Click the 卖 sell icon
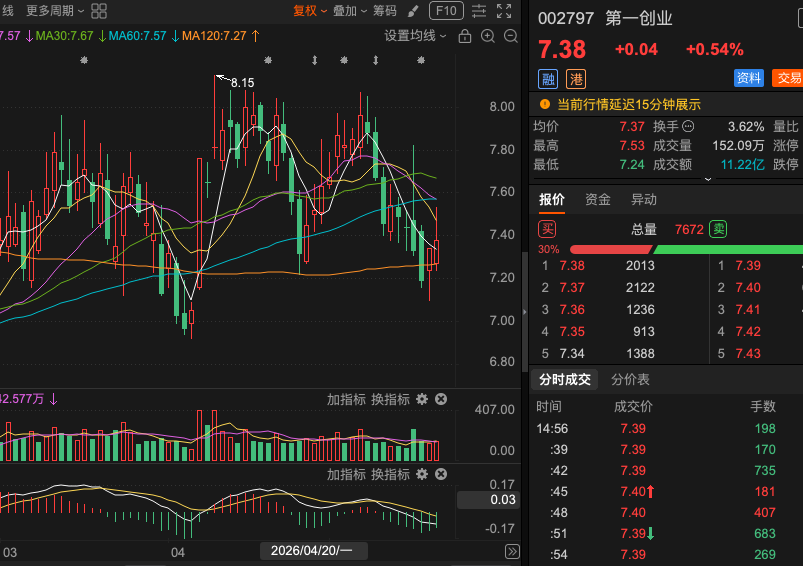The image size is (803, 566). point(718,229)
